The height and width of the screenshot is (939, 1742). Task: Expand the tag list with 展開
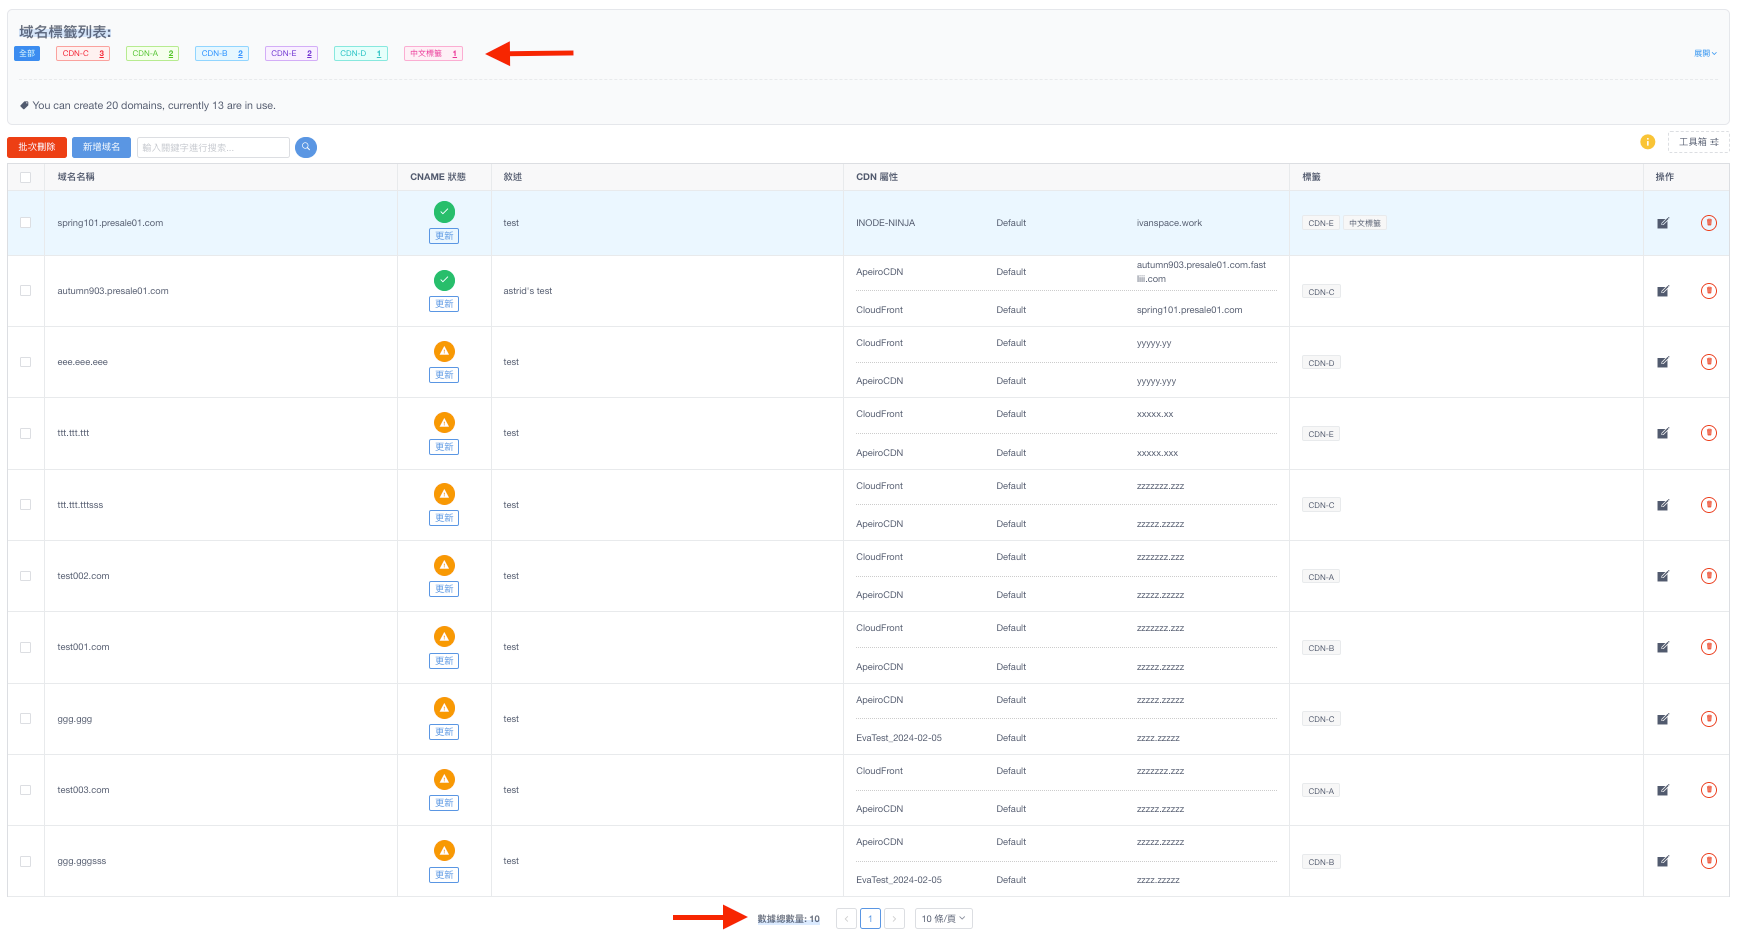pyautogui.click(x=1704, y=54)
